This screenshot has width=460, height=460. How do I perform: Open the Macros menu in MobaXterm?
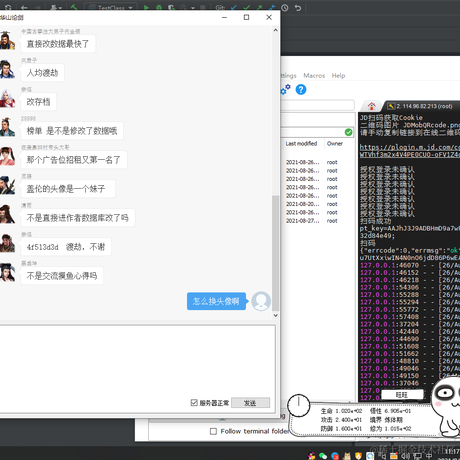[x=314, y=76]
